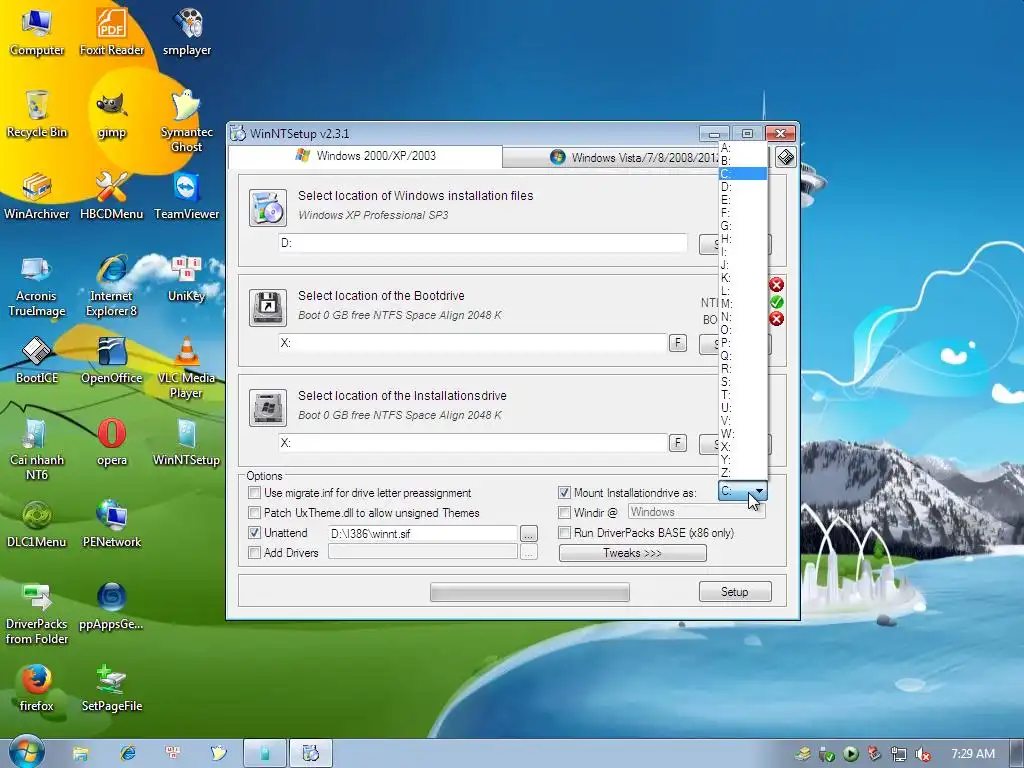Launch Internet Explorer 8 desktop icon
The height and width of the screenshot is (768, 1024).
(112, 285)
